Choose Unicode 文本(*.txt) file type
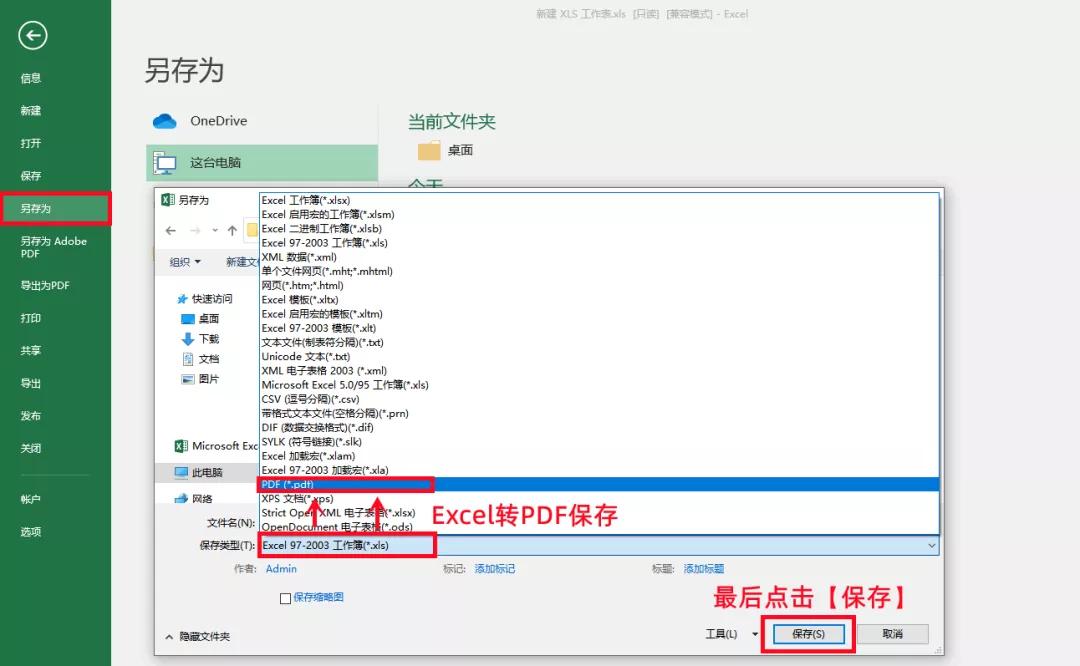This screenshot has height=666, width=1080. [x=599, y=356]
